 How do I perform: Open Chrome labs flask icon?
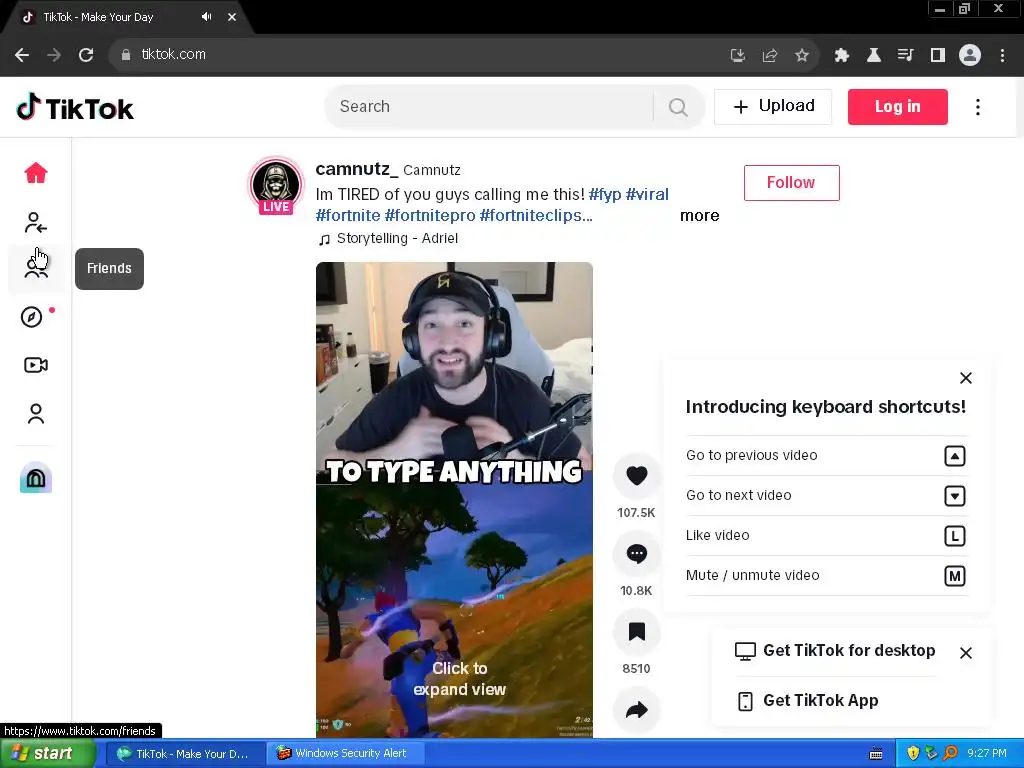coord(873,56)
